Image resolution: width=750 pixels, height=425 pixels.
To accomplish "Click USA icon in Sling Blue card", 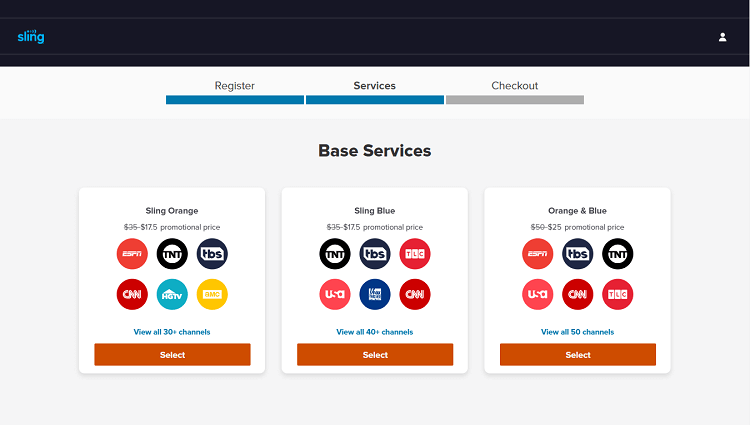I will click(335, 294).
